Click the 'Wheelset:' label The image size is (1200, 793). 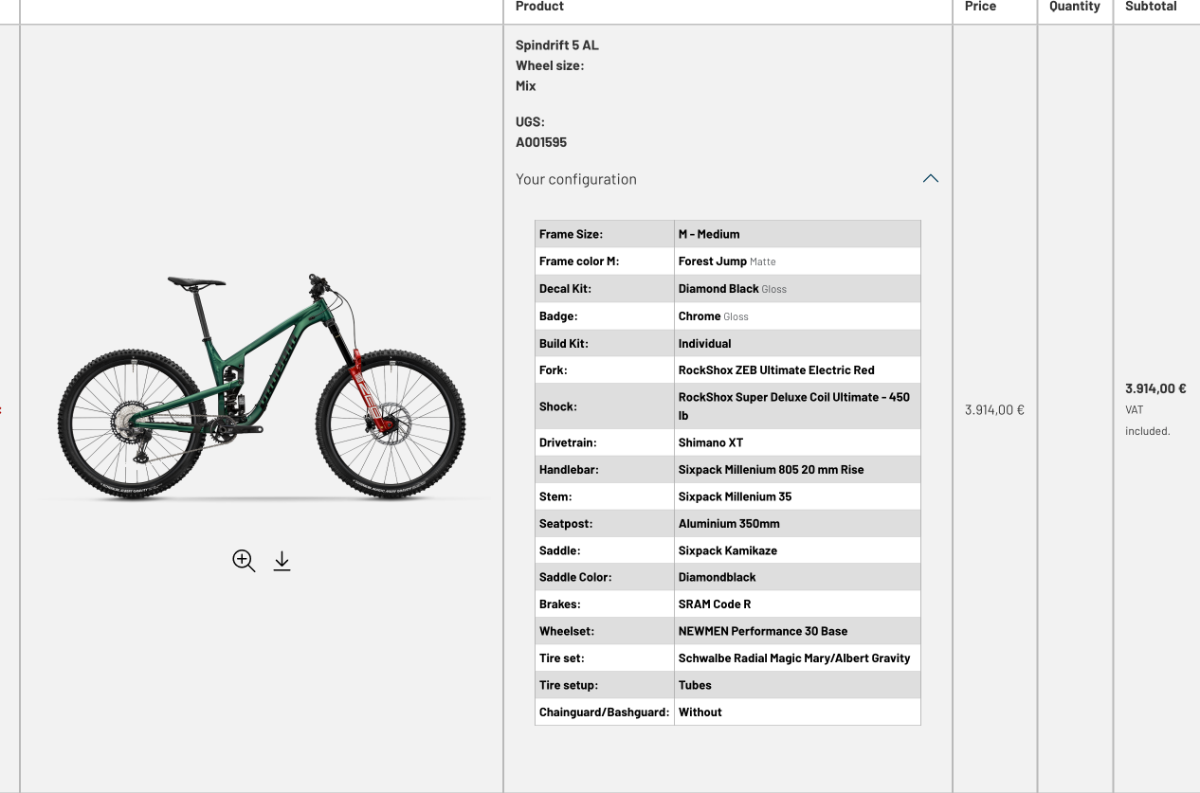click(567, 631)
